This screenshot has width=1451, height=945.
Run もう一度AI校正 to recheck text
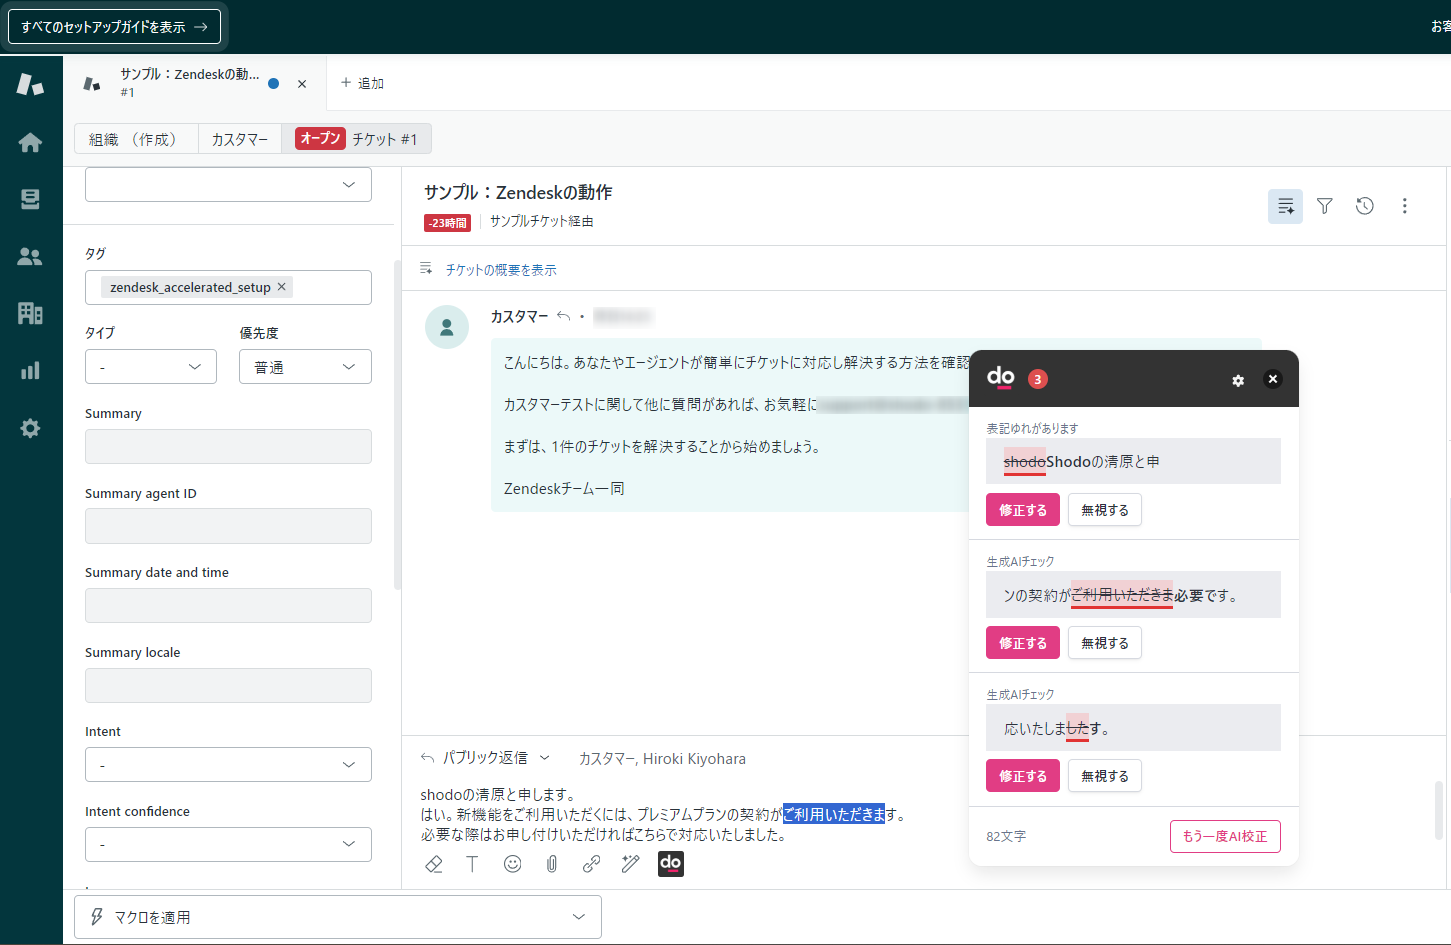pos(1225,836)
